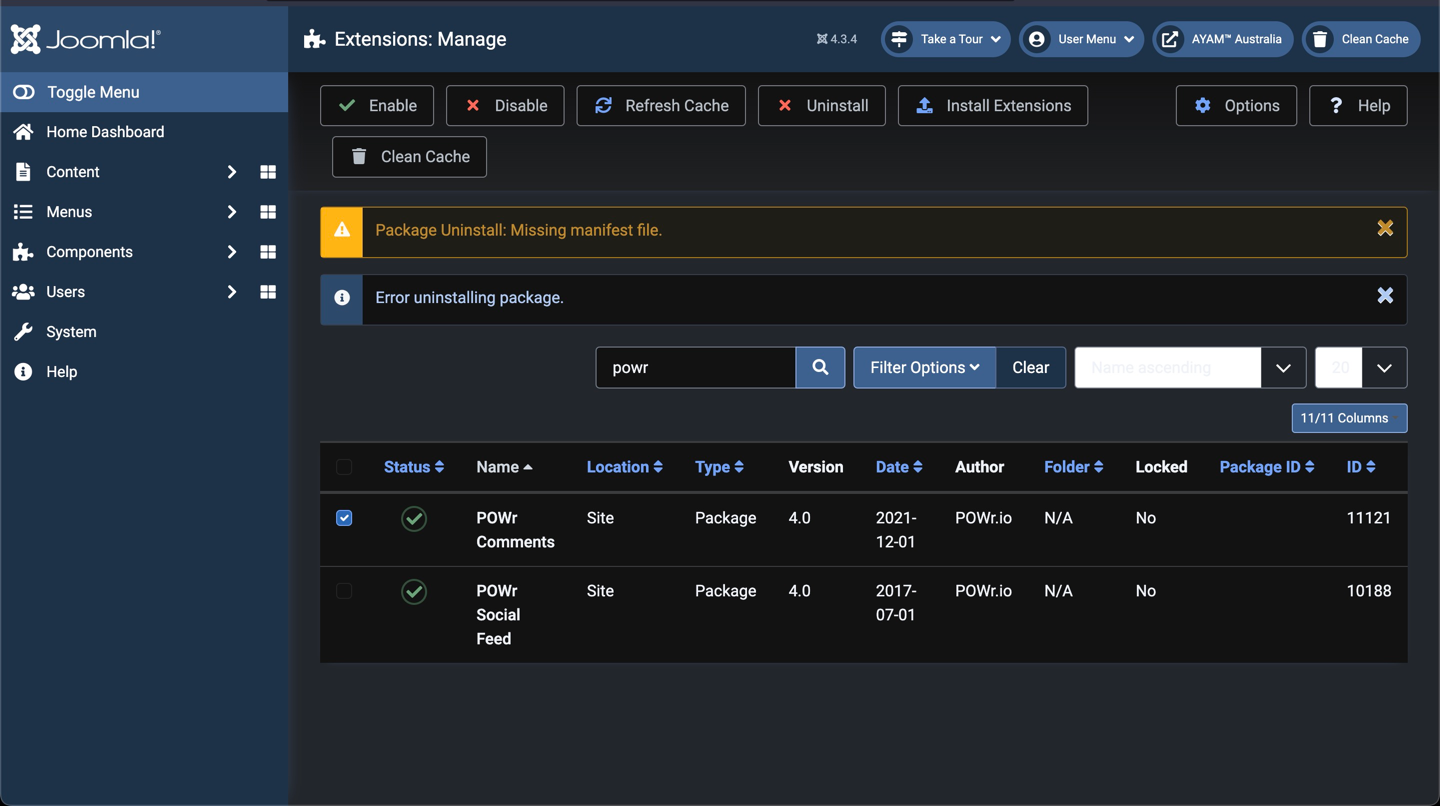Open the Menus dashboard grid icon
This screenshot has height=806, width=1440.
click(x=268, y=212)
